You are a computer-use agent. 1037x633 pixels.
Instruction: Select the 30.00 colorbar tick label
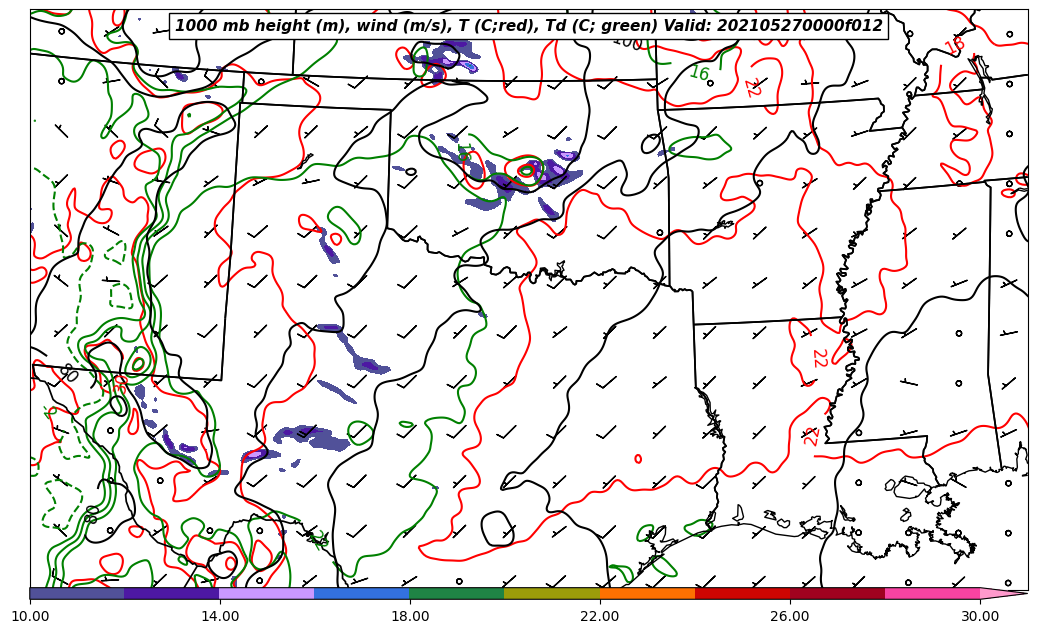[x=980, y=616]
